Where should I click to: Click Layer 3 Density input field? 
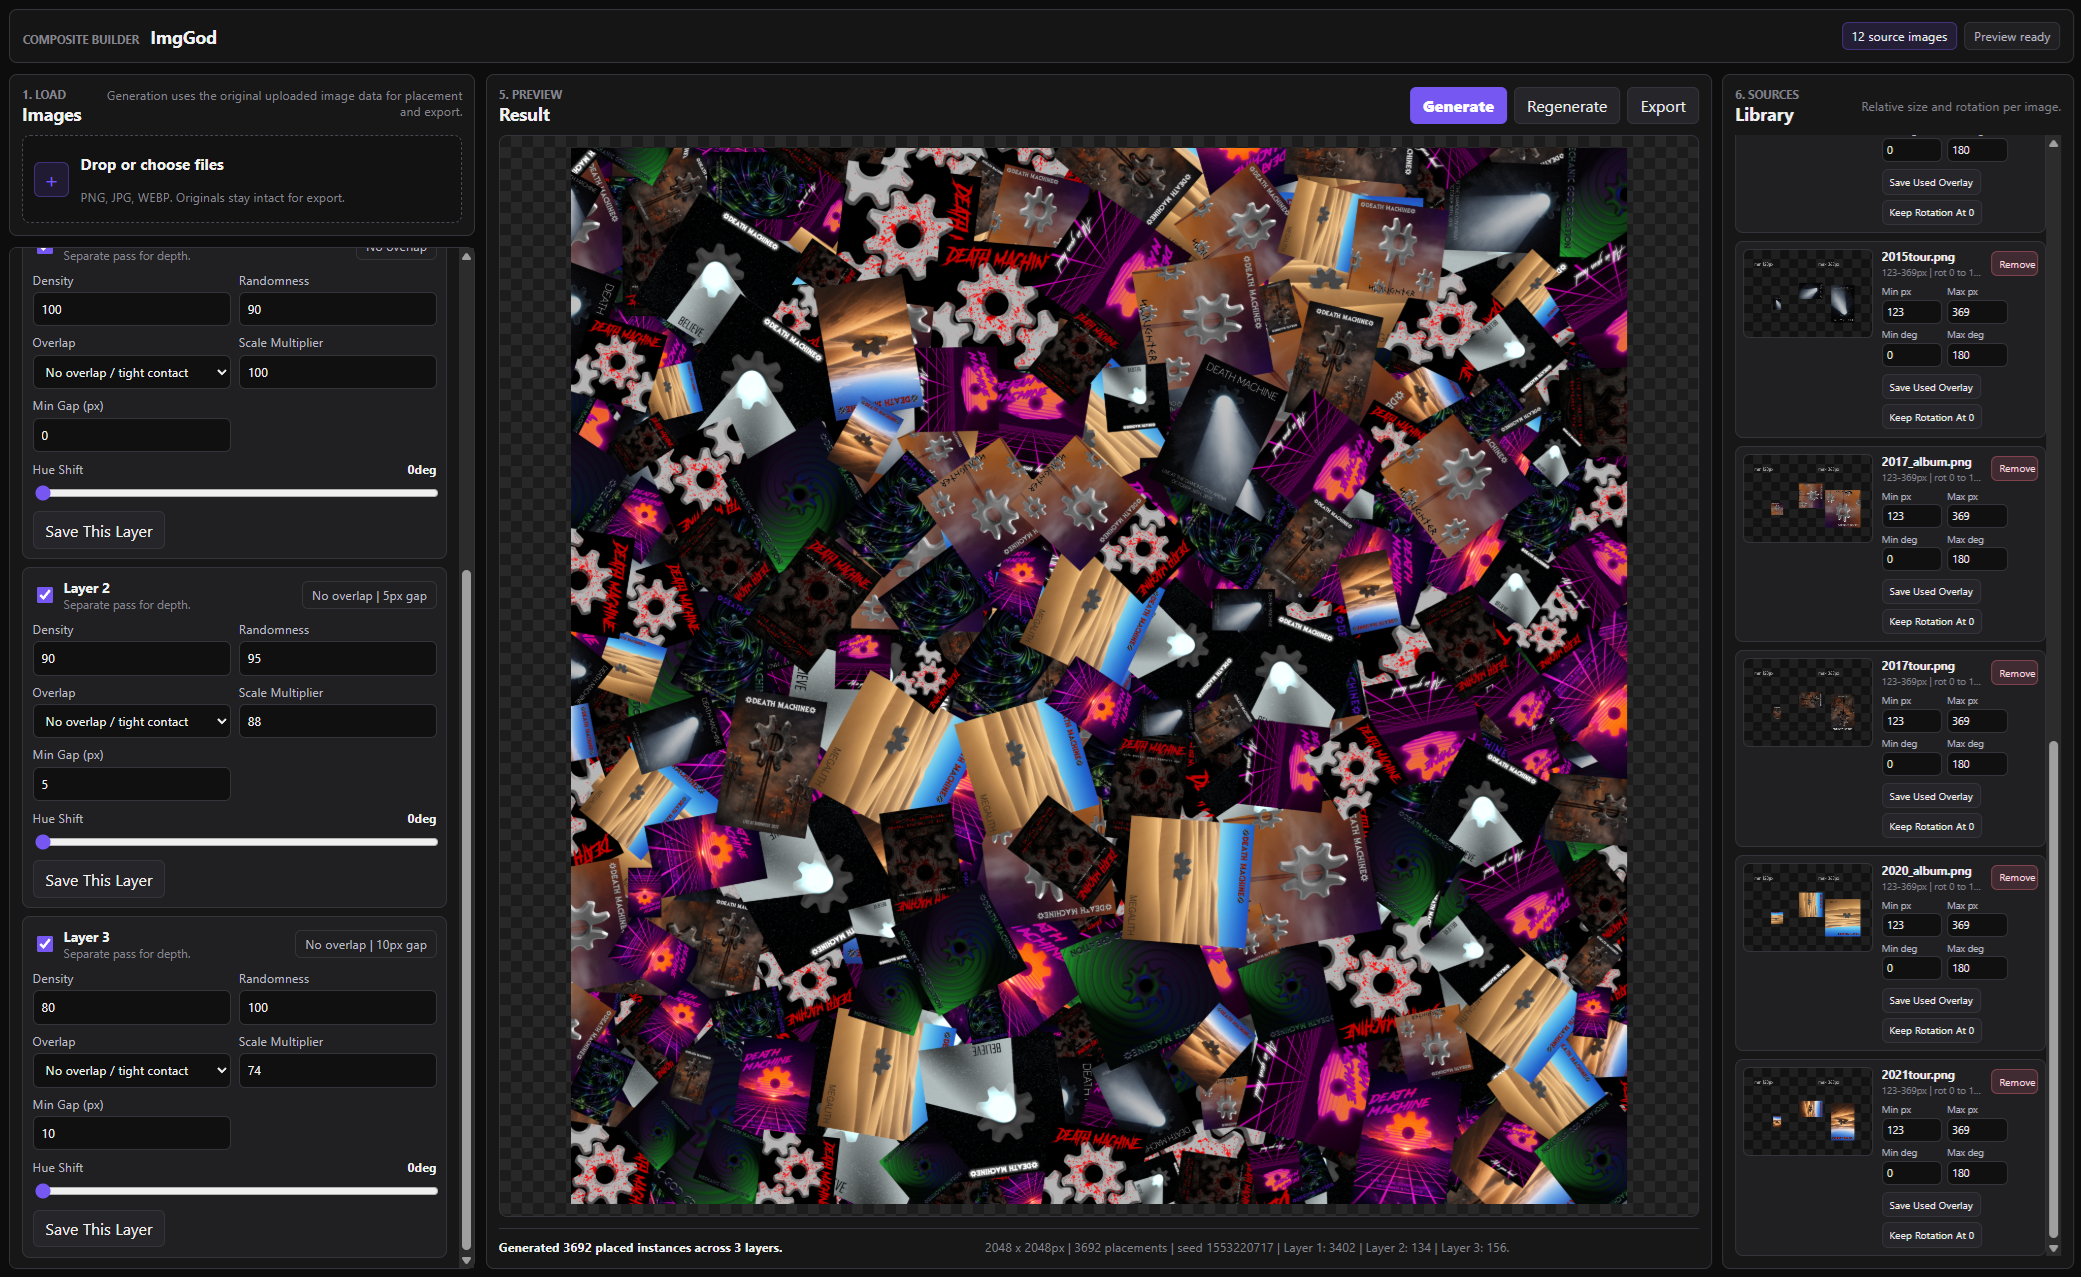[132, 1008]
